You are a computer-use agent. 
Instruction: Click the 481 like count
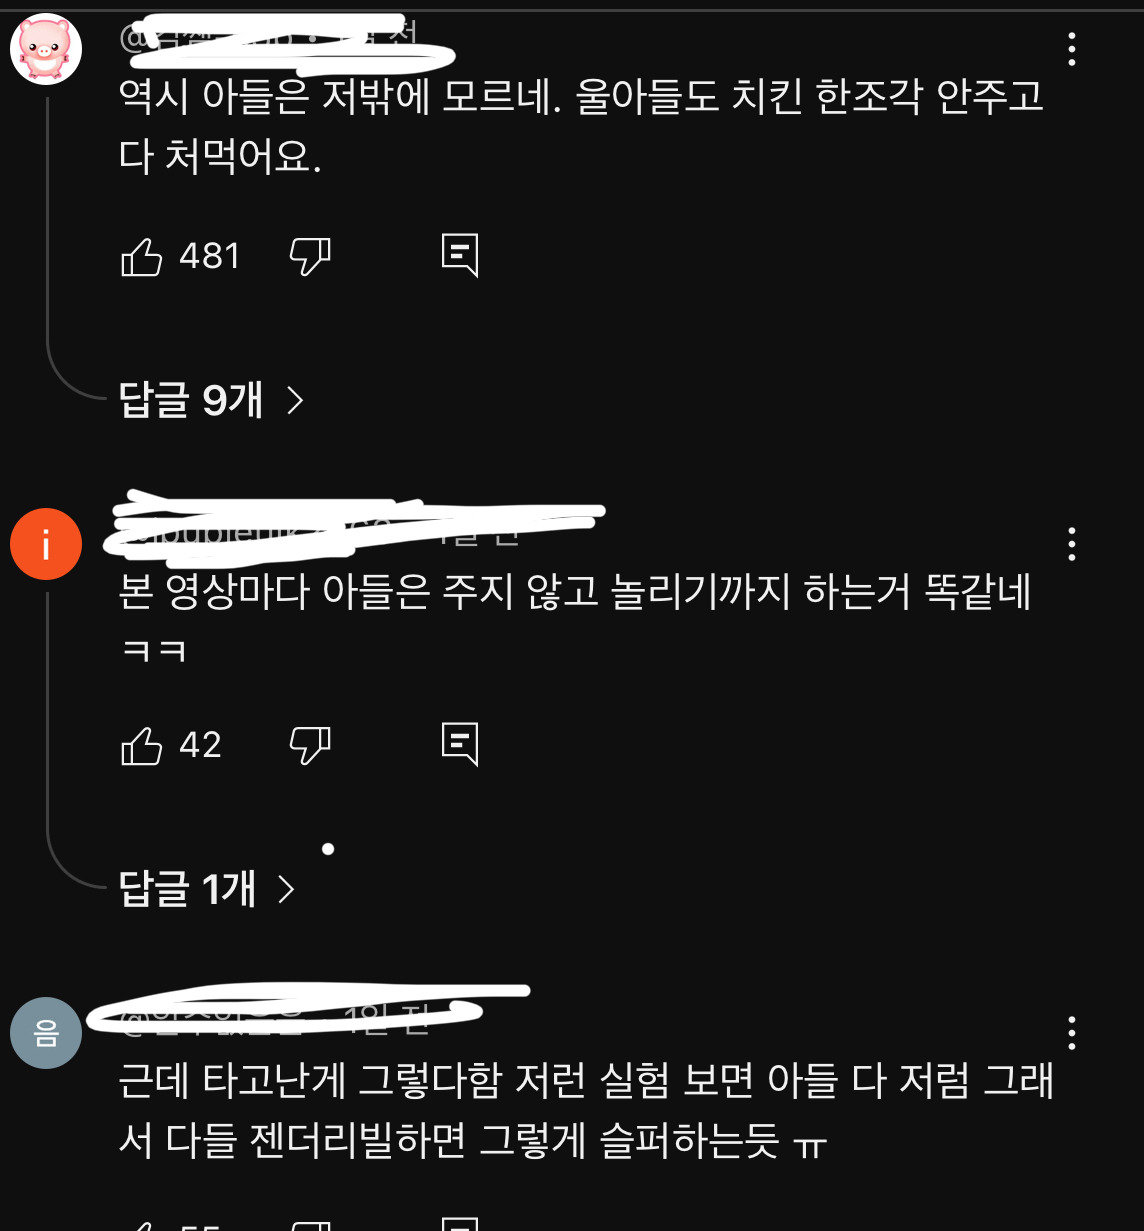coord(210,257)
